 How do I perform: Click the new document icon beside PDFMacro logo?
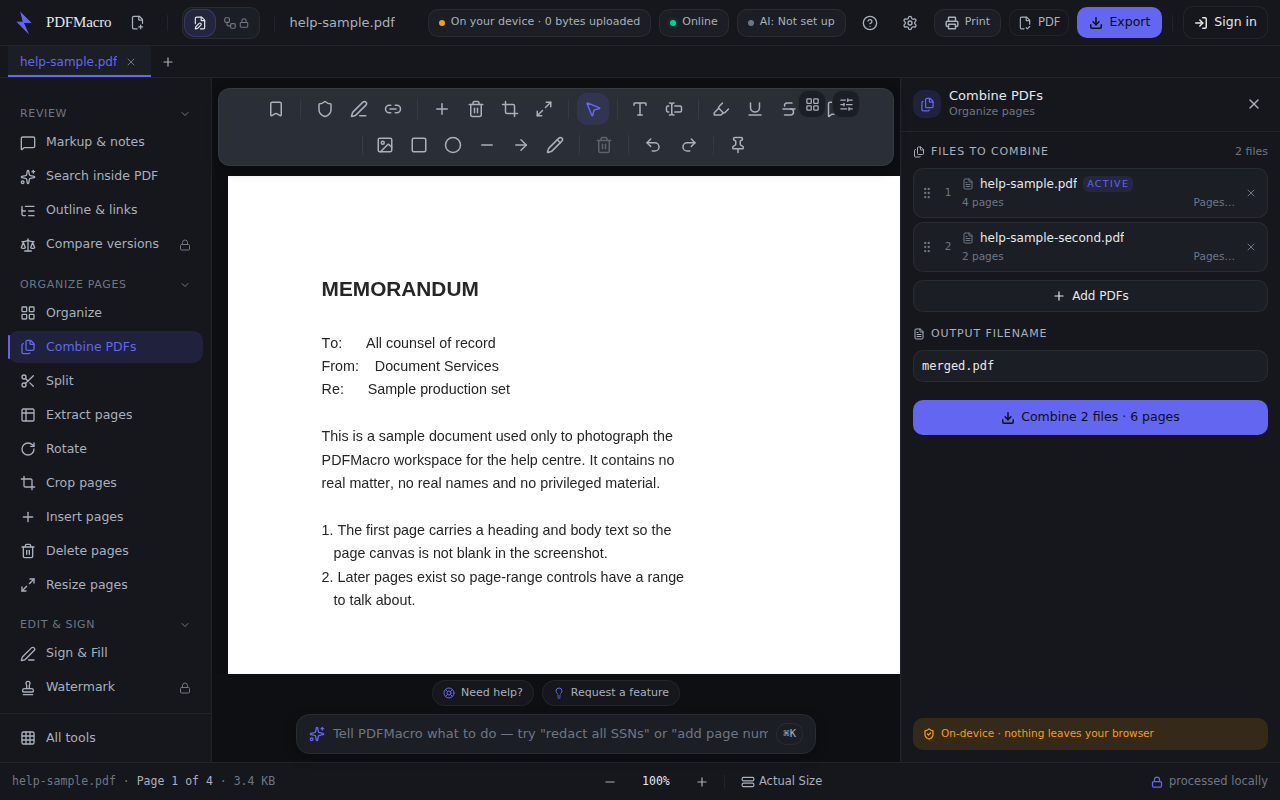tap(137, 22)
